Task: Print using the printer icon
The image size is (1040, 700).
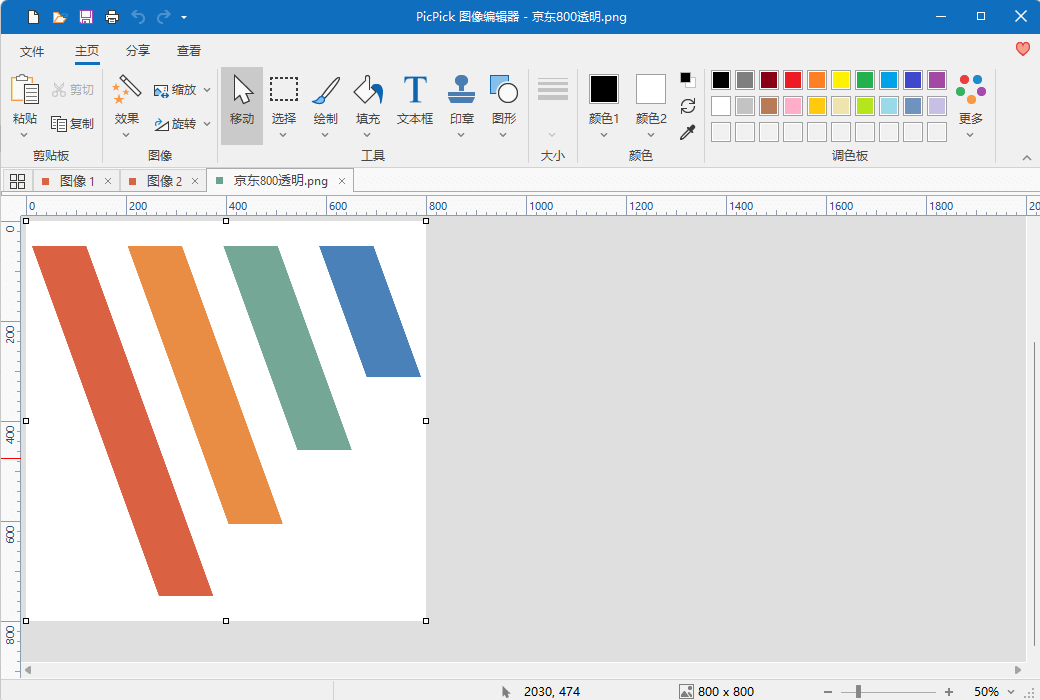Action: click(x=112, y=17)
